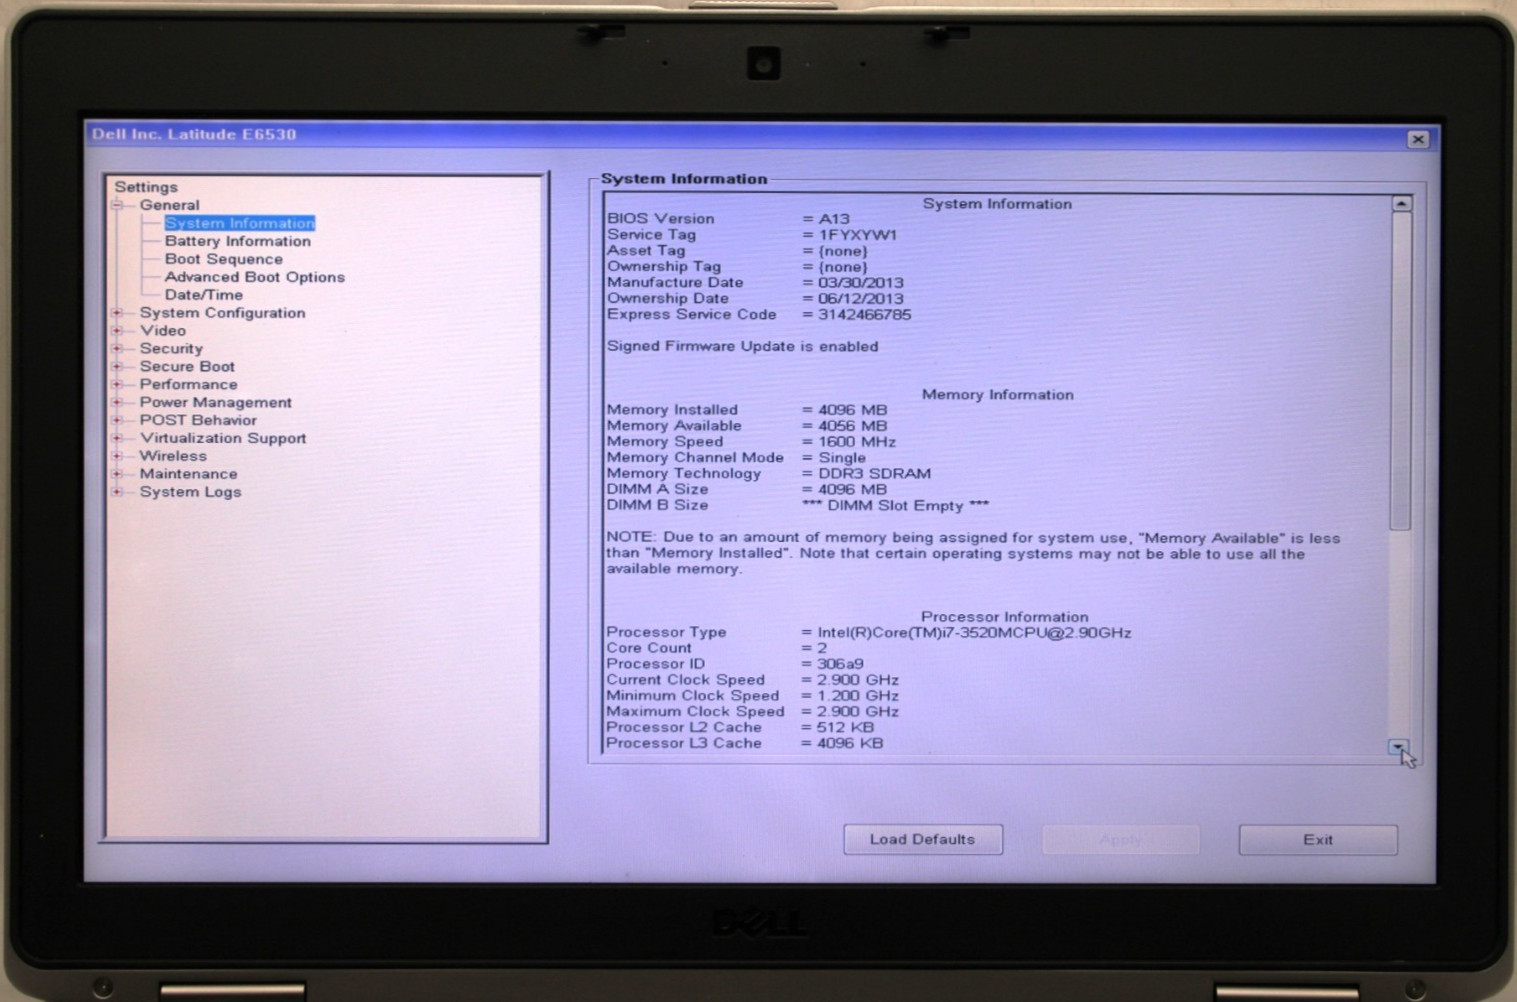The image size is (1517, 1002).
Task: Click the Memory Installed 4096 MB value
Action: pyautogui.click(x=853, y=410)
